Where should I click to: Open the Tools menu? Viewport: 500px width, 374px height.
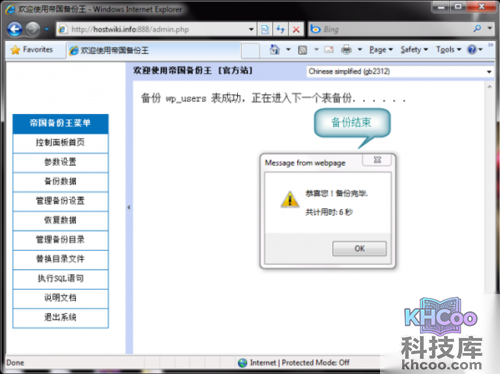click(448, 50)
